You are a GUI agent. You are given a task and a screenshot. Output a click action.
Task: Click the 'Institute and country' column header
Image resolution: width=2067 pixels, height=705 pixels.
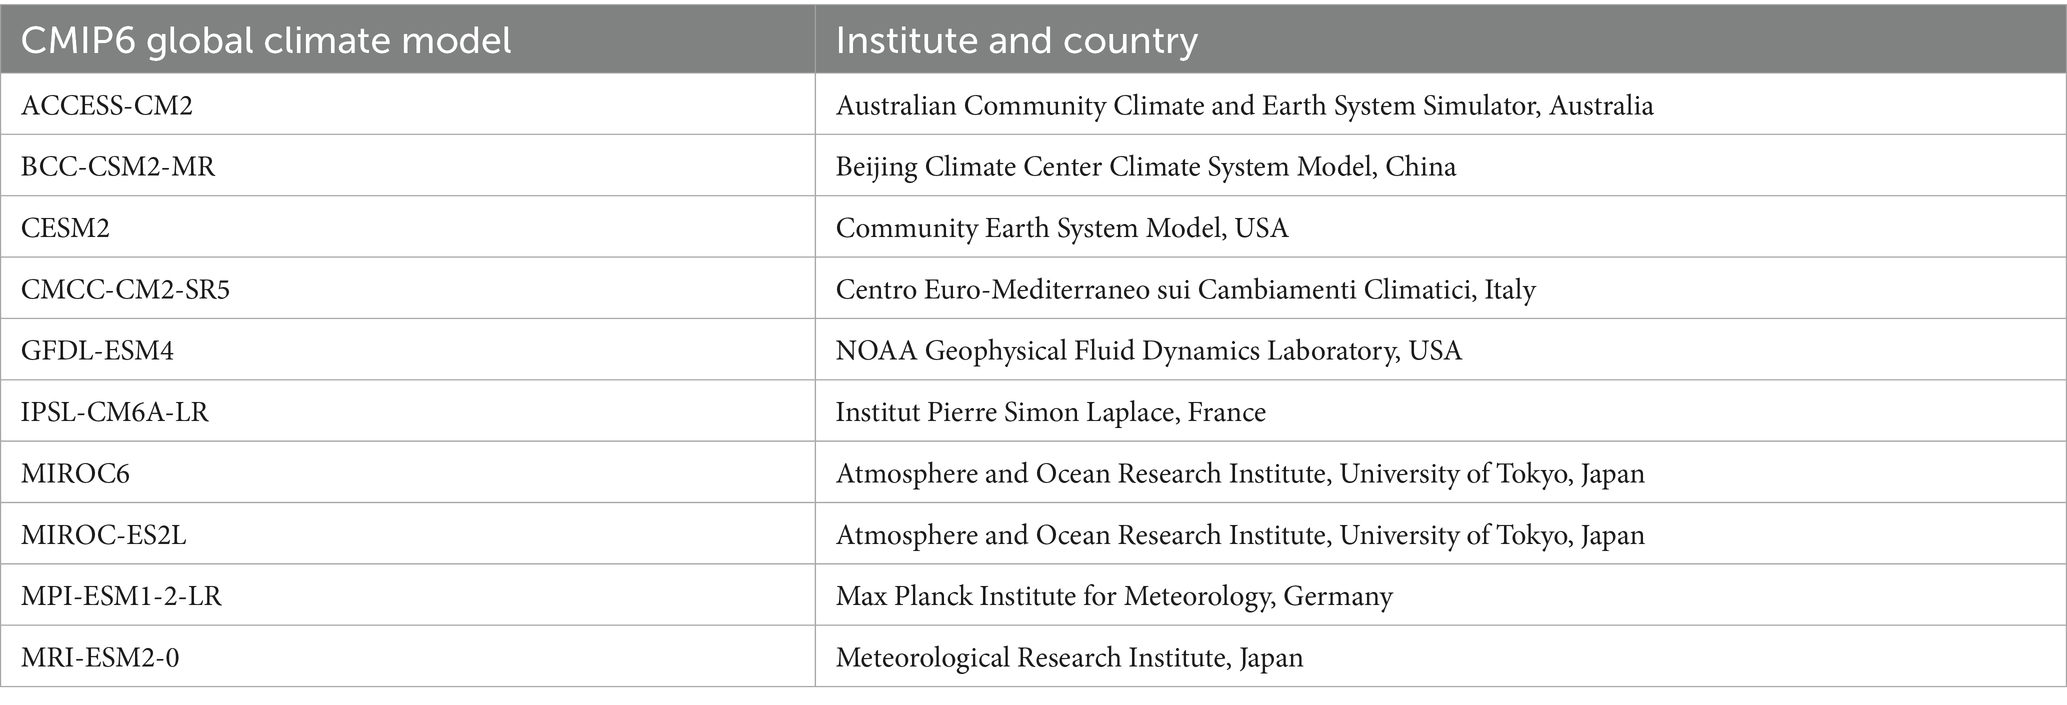(1441, 40)
